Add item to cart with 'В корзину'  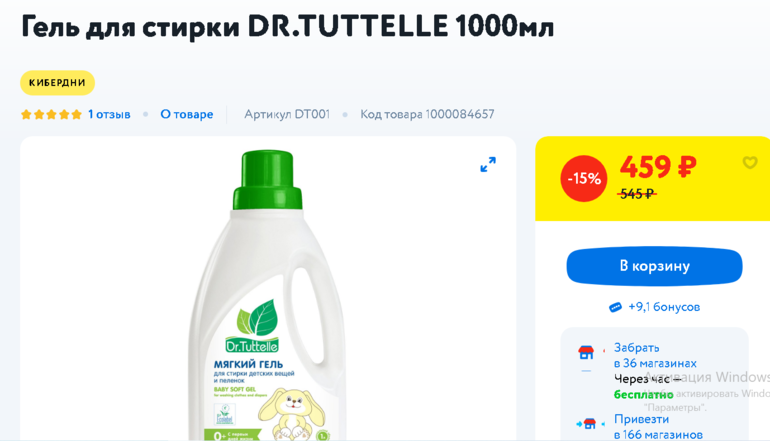[654, 266]
